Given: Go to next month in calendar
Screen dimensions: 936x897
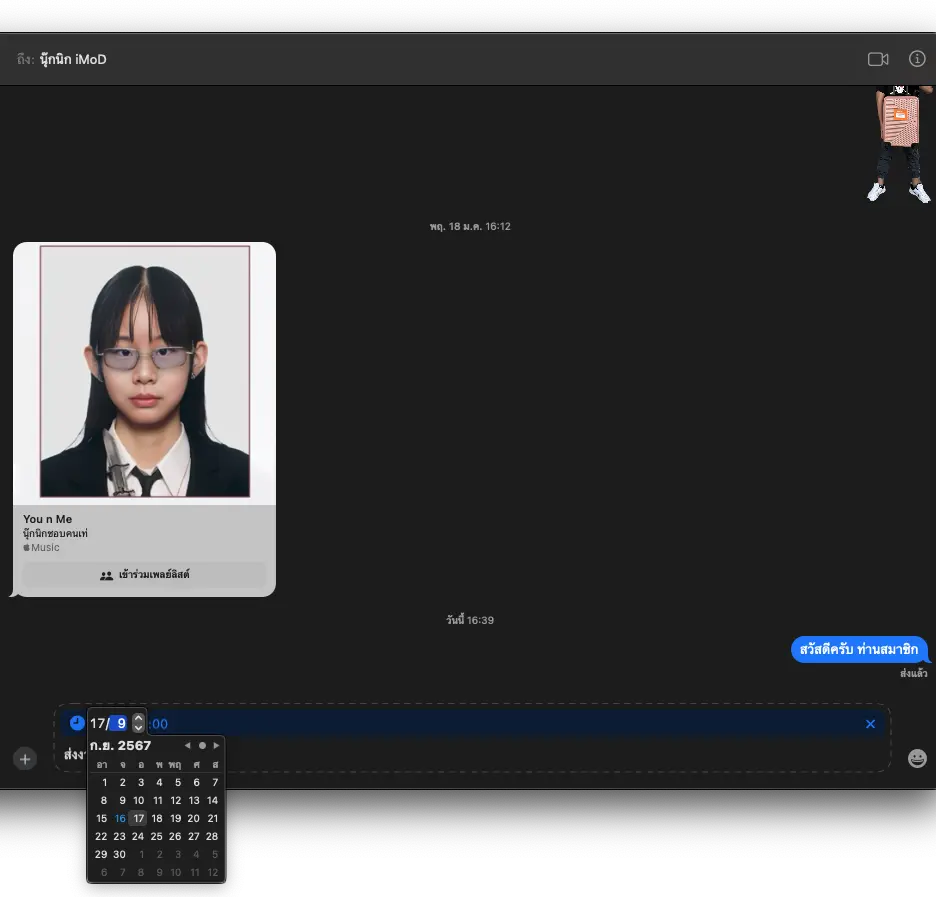Looking at the screenshot, I should [x=216, y=745].
